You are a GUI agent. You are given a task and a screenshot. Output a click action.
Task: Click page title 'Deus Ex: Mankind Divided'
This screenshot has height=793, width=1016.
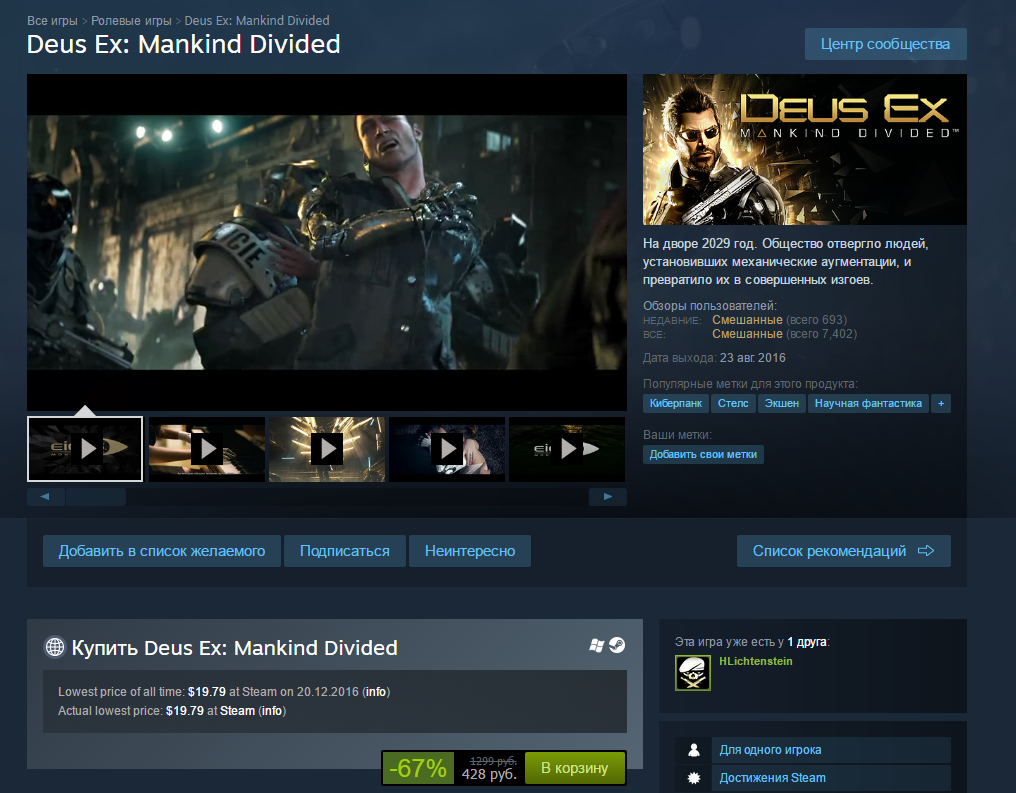[x=183, y=44]
